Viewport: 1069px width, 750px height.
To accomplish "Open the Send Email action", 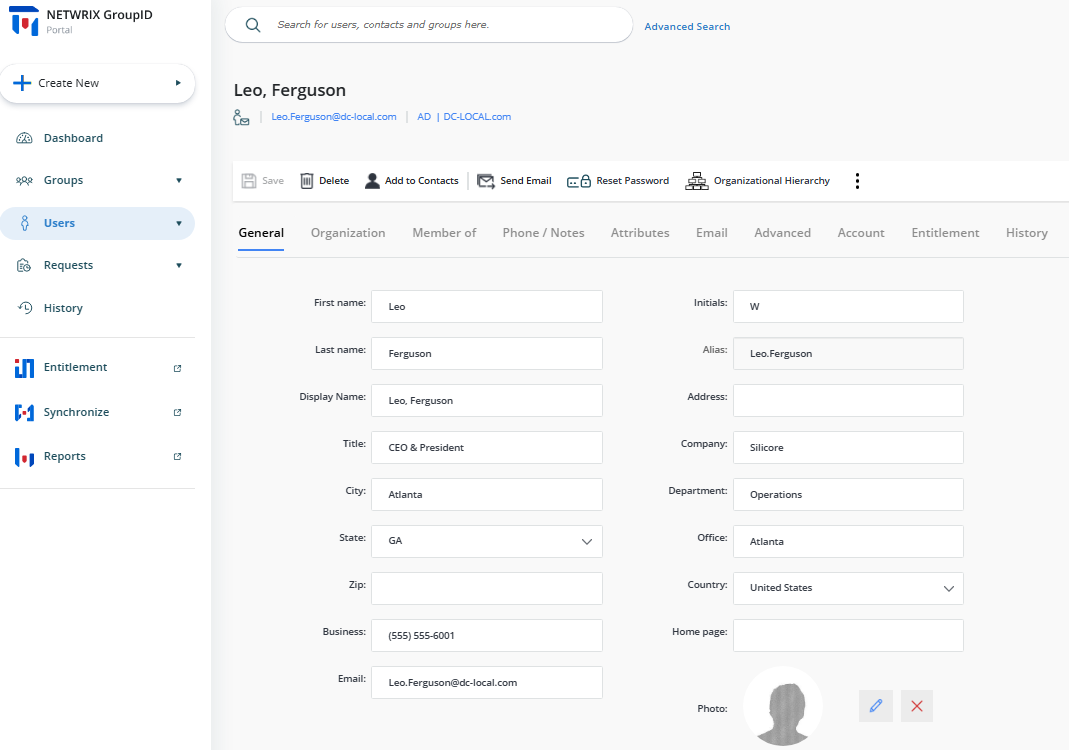I will 514,180.
